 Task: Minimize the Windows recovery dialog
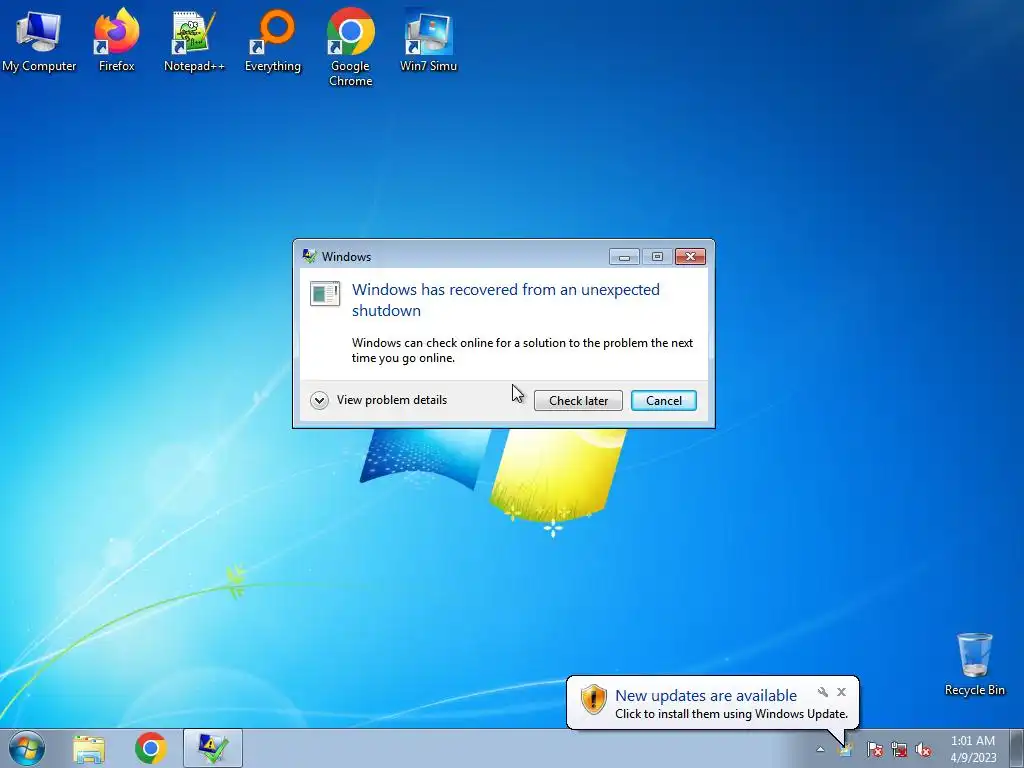(x=624, y=257)
